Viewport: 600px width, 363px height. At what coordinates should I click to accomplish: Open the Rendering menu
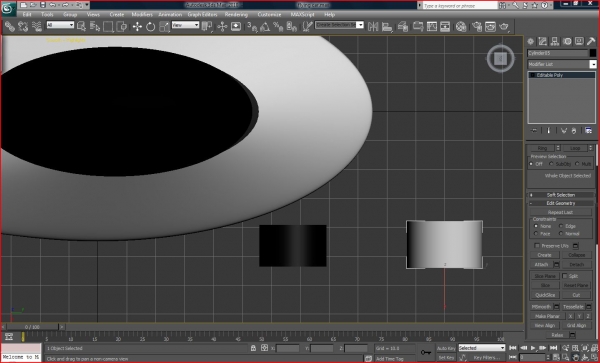(x=236, y=15)
